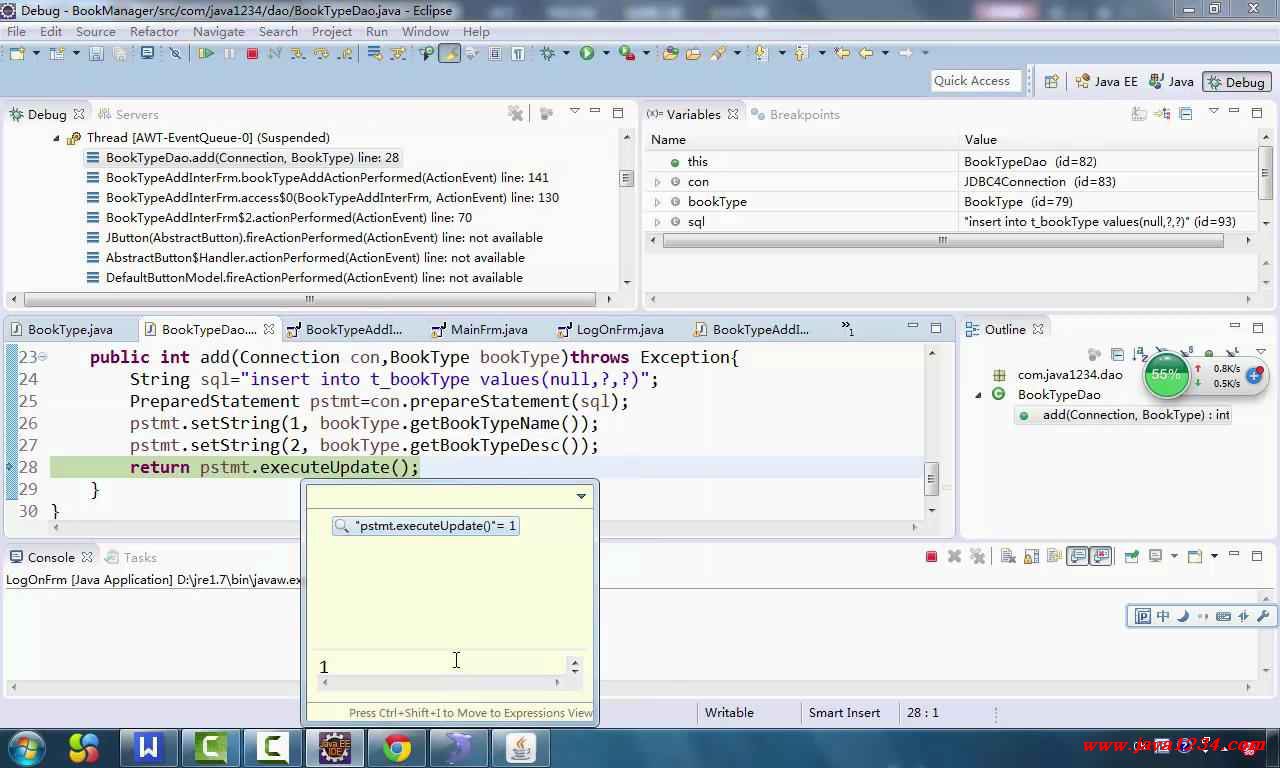1280x768 pixels.
Task: Open the Run menu
Action: tap(377, 31)
